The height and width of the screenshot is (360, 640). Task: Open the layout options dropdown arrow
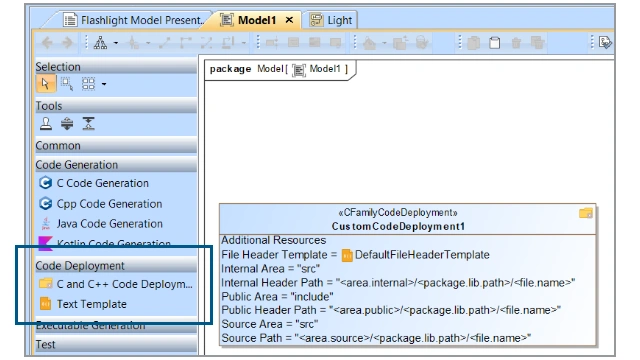116,42
